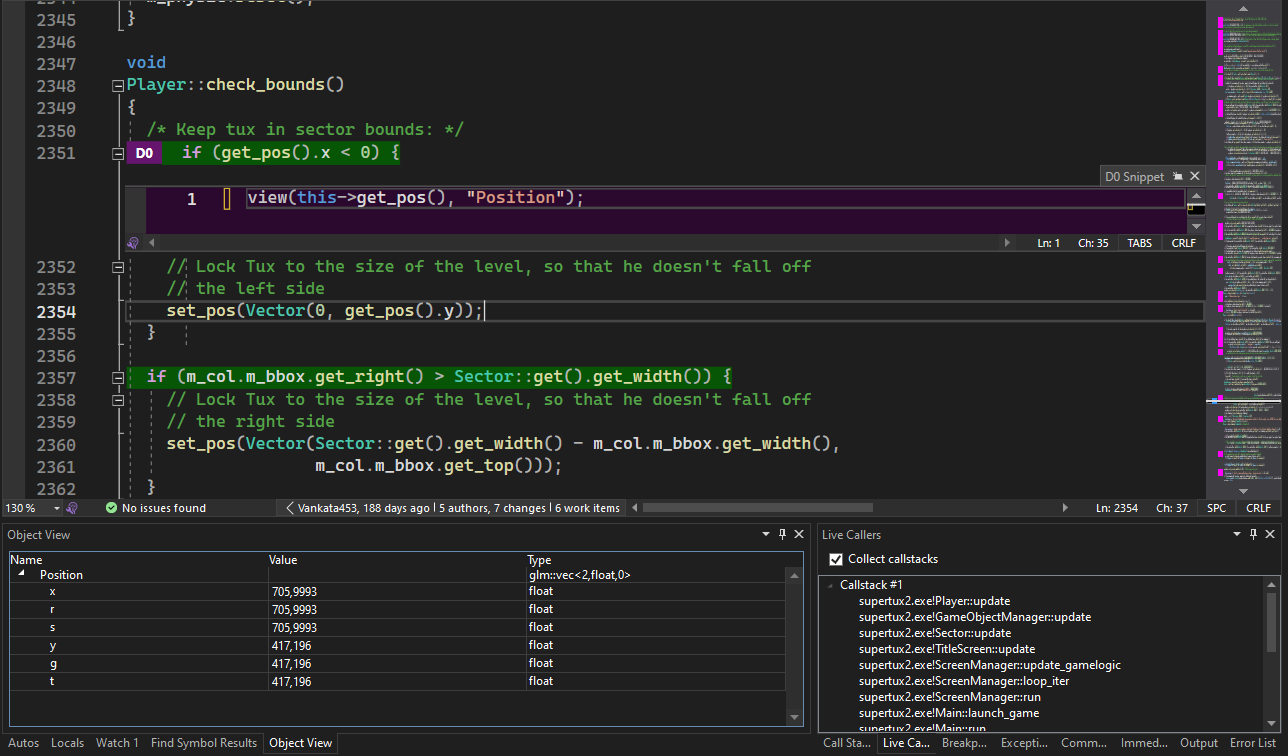Collapse the if block at line 2357
Image resolution: width=1288 pixels, height=756 pixels.
coord(117,377)
